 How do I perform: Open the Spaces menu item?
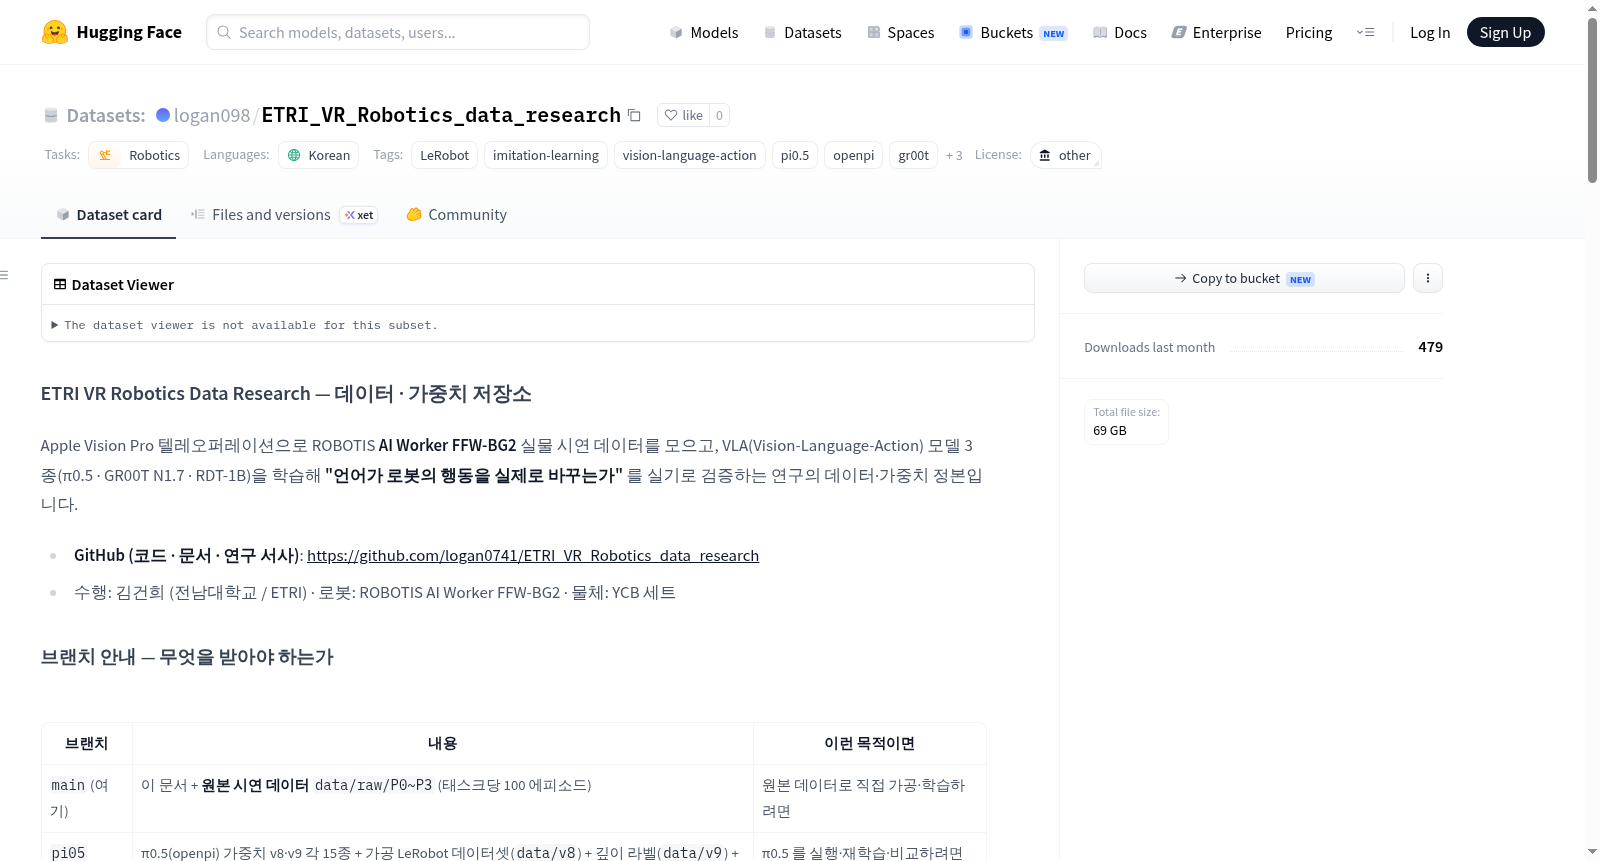[x=901, y=33]
